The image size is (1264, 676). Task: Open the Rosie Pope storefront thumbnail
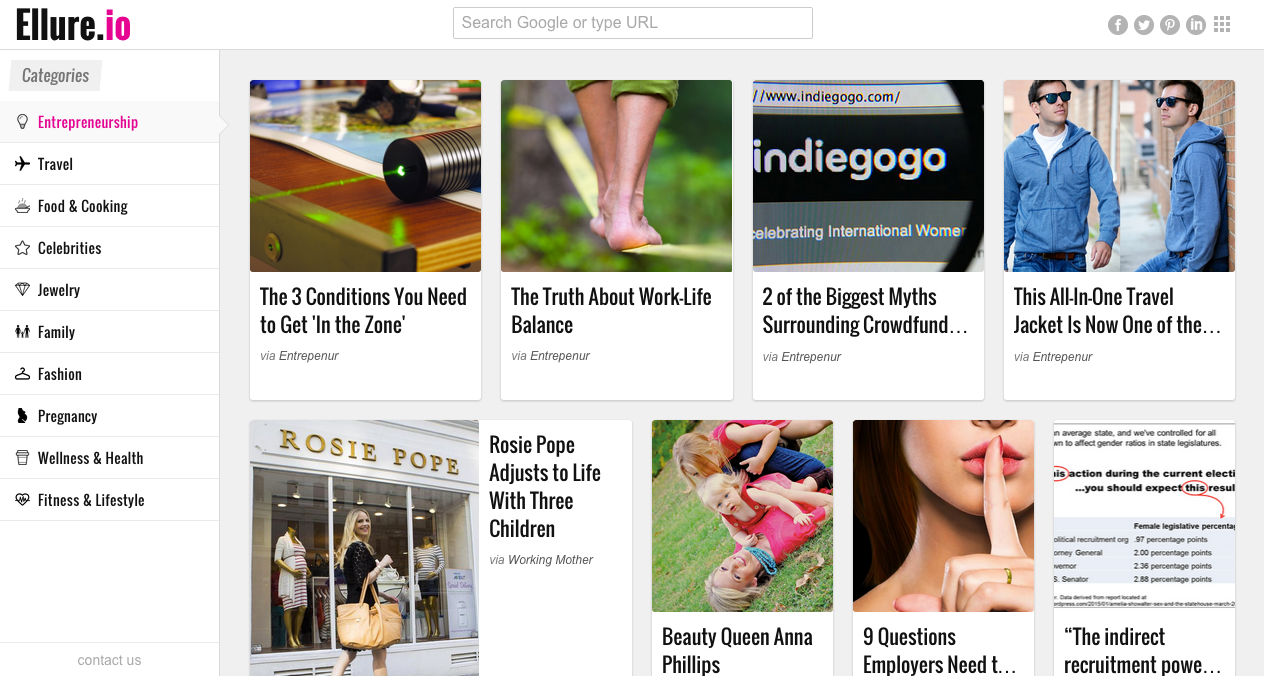point(364,548)
